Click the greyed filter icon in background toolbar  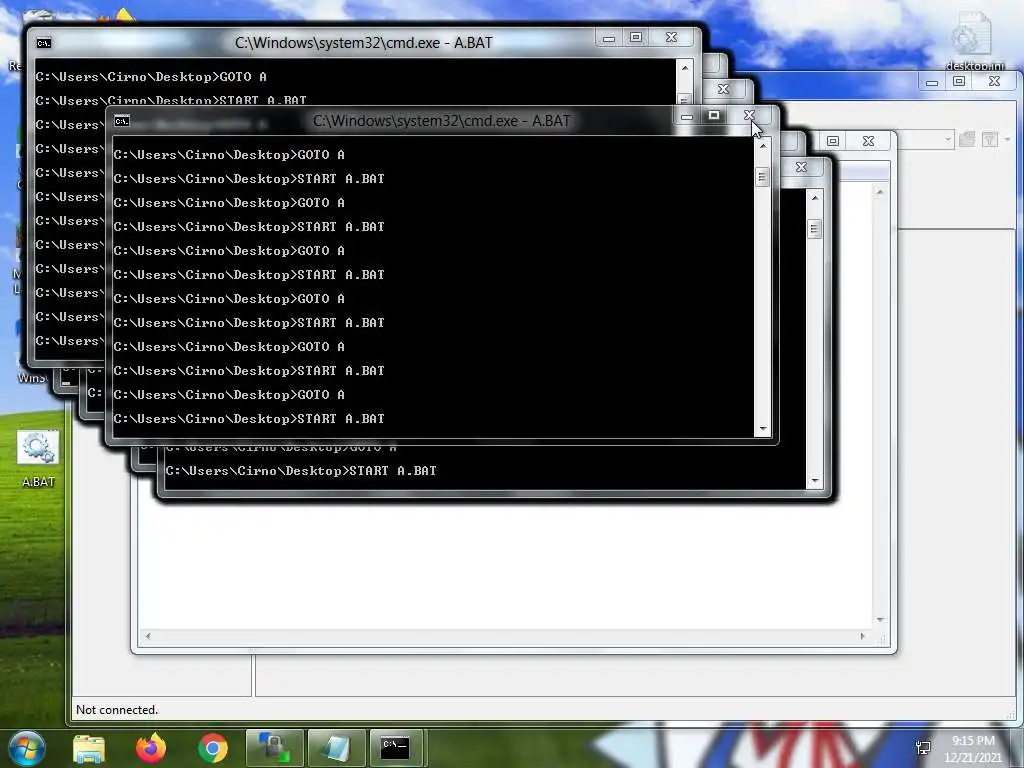[990, 139]
